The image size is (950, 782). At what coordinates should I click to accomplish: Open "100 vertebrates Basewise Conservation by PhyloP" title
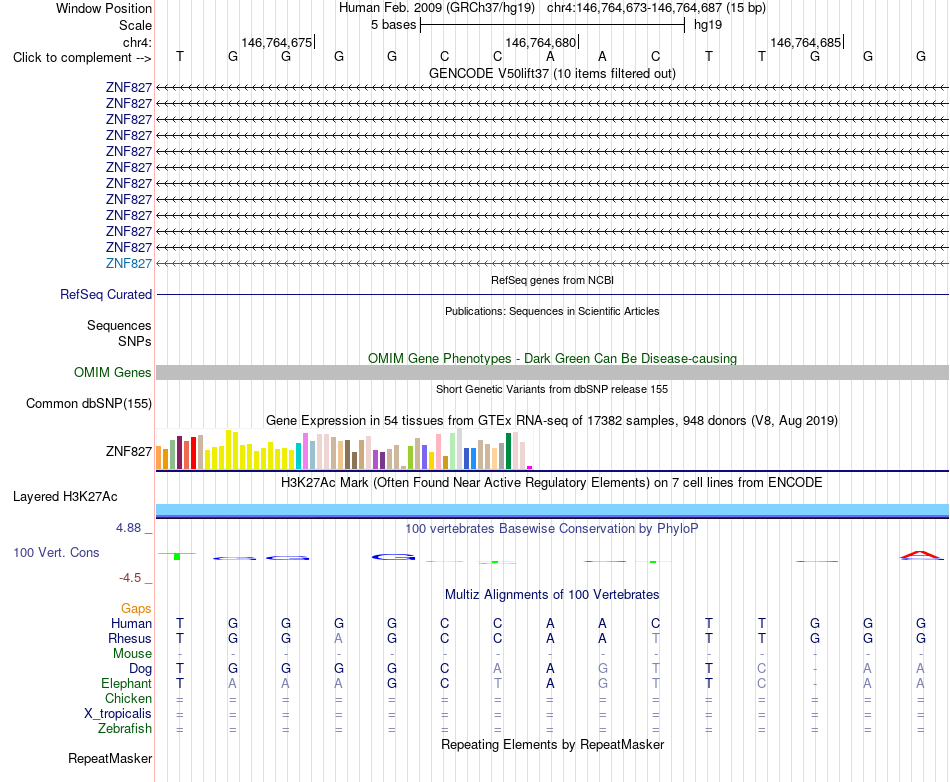[x=552, y=529]
